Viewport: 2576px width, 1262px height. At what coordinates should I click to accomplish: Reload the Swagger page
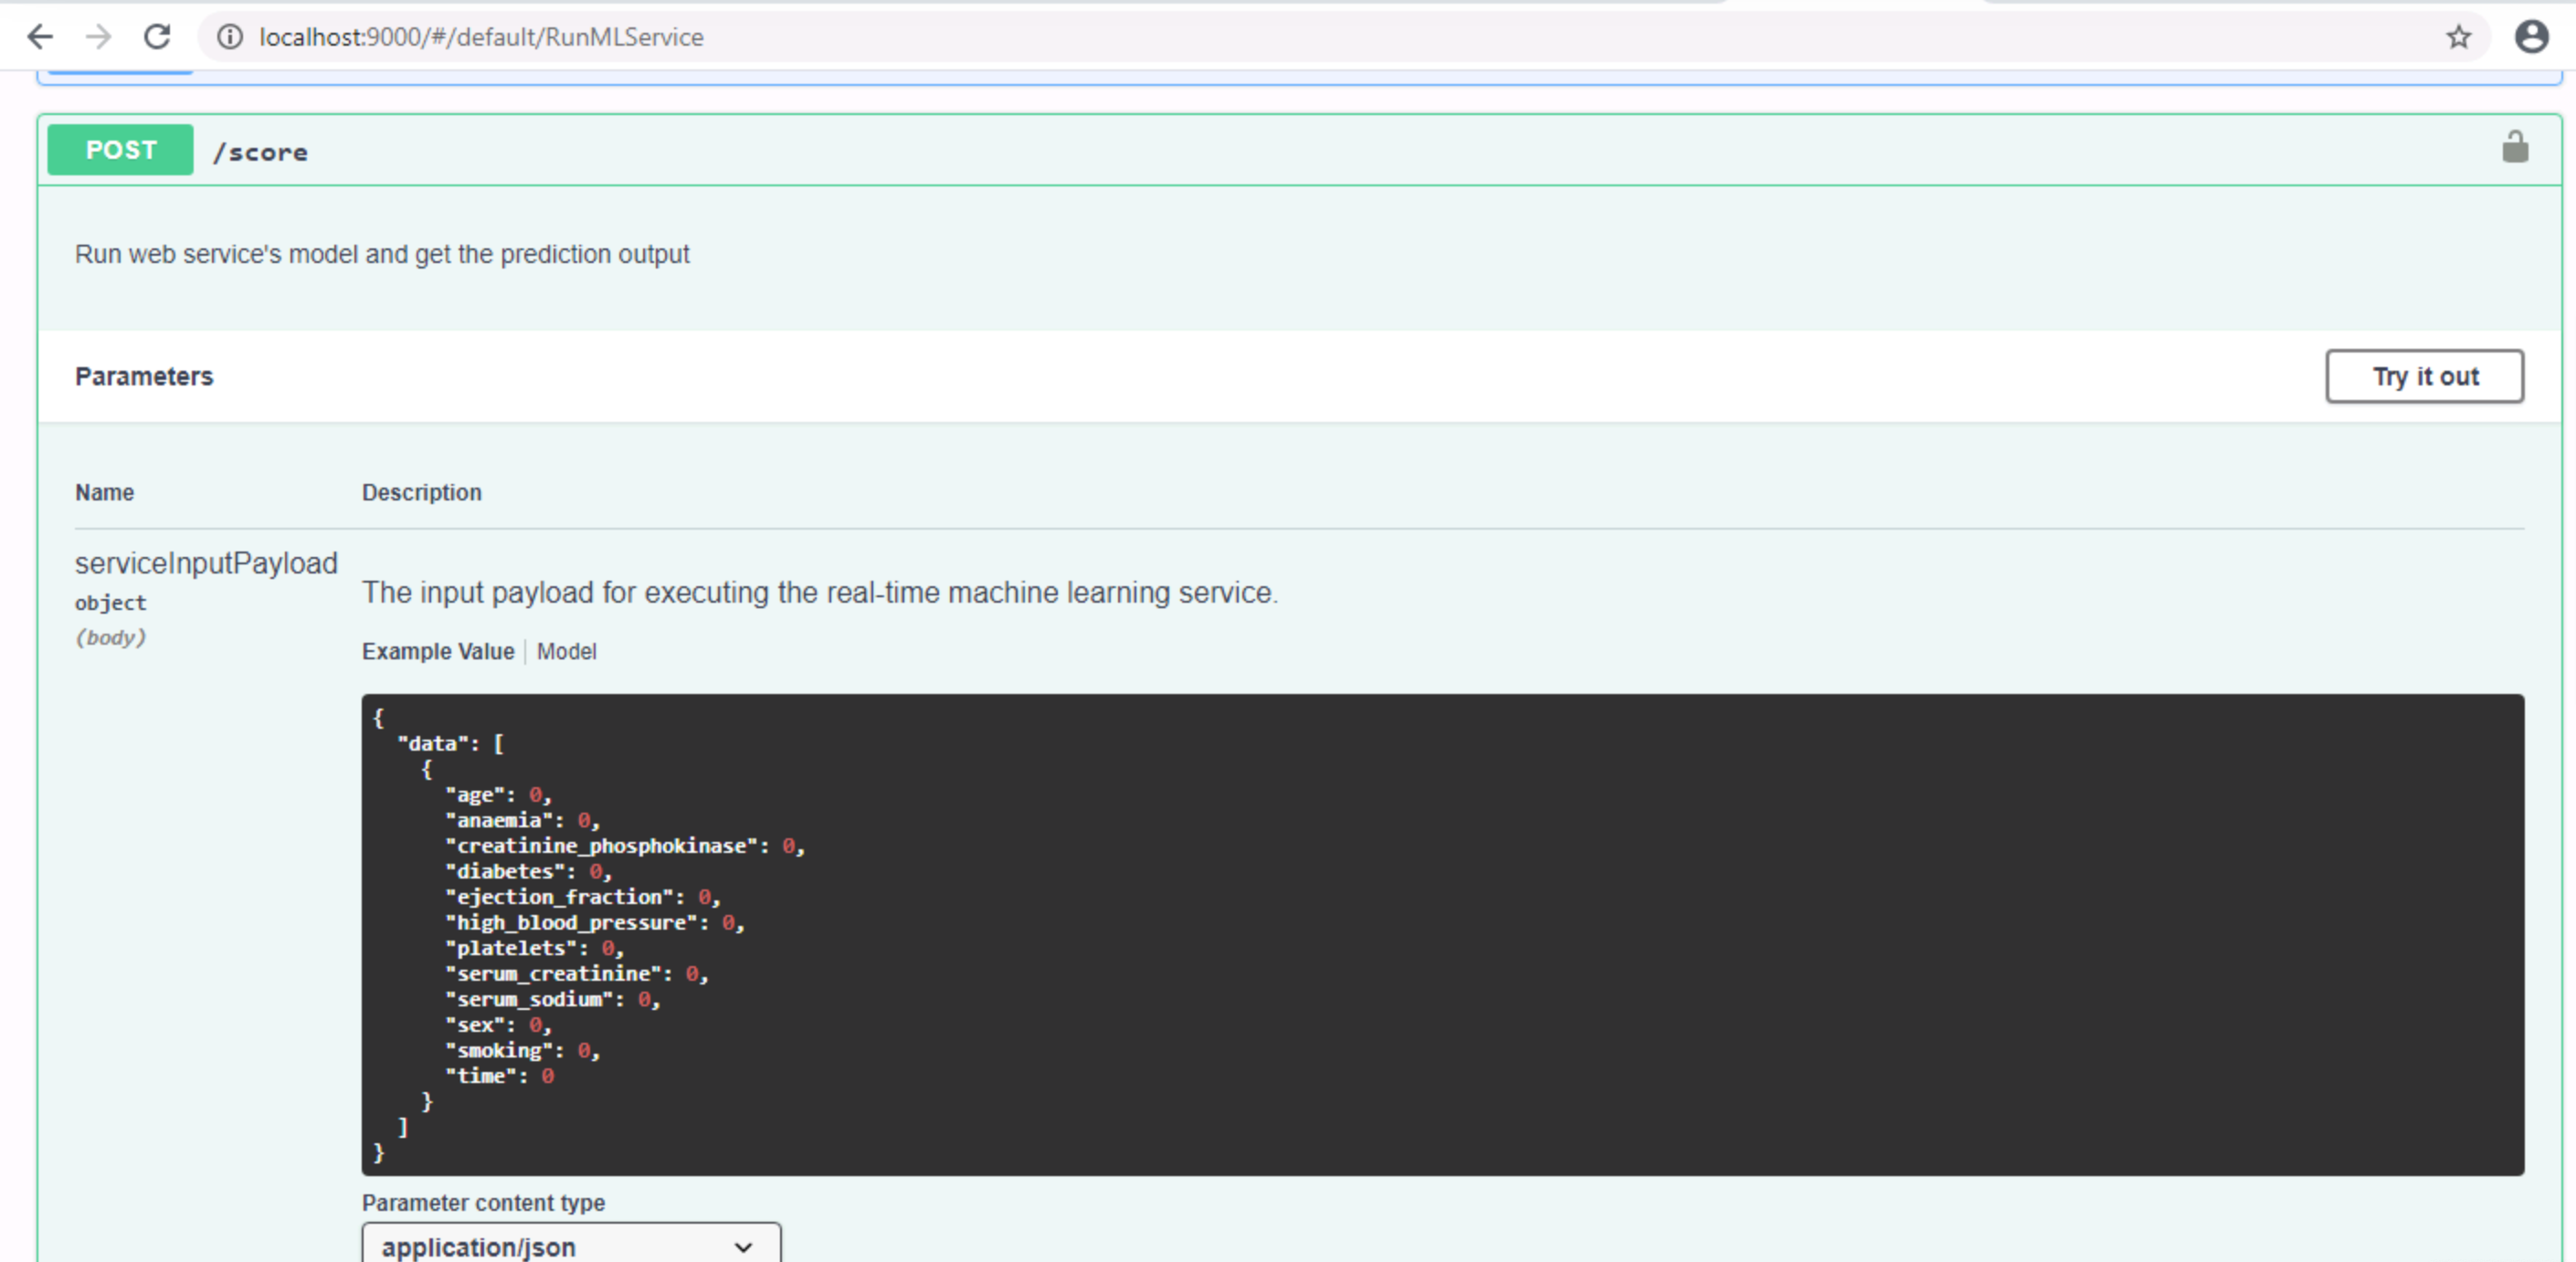(157, 36)
